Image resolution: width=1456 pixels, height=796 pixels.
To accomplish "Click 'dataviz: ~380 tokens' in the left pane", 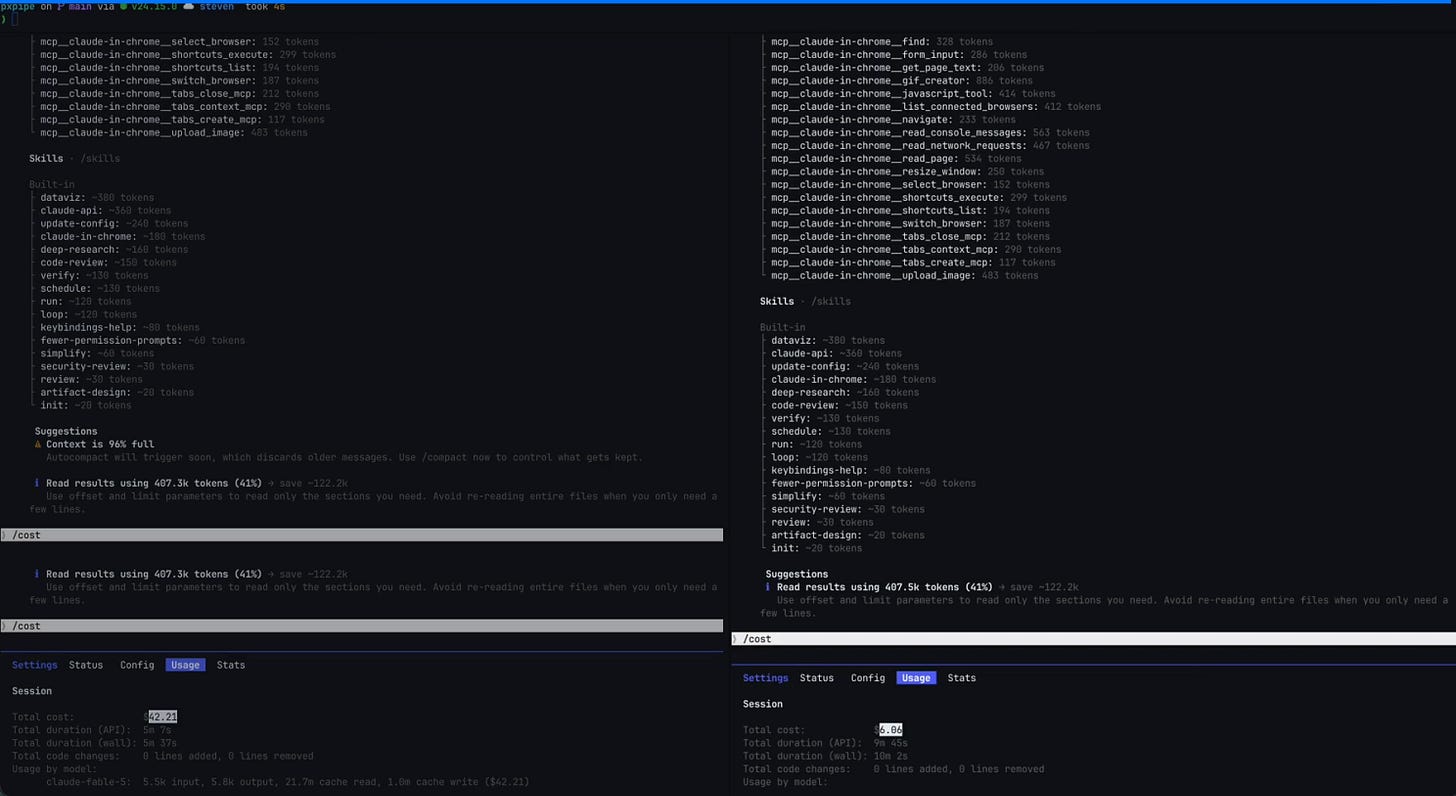I will coord(97,198).
